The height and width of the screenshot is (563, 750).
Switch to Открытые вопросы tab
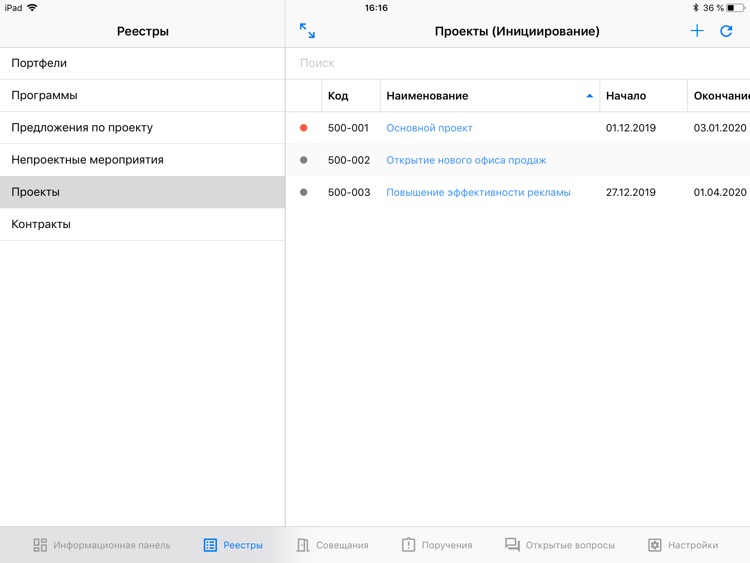click(x=560, y=545)
